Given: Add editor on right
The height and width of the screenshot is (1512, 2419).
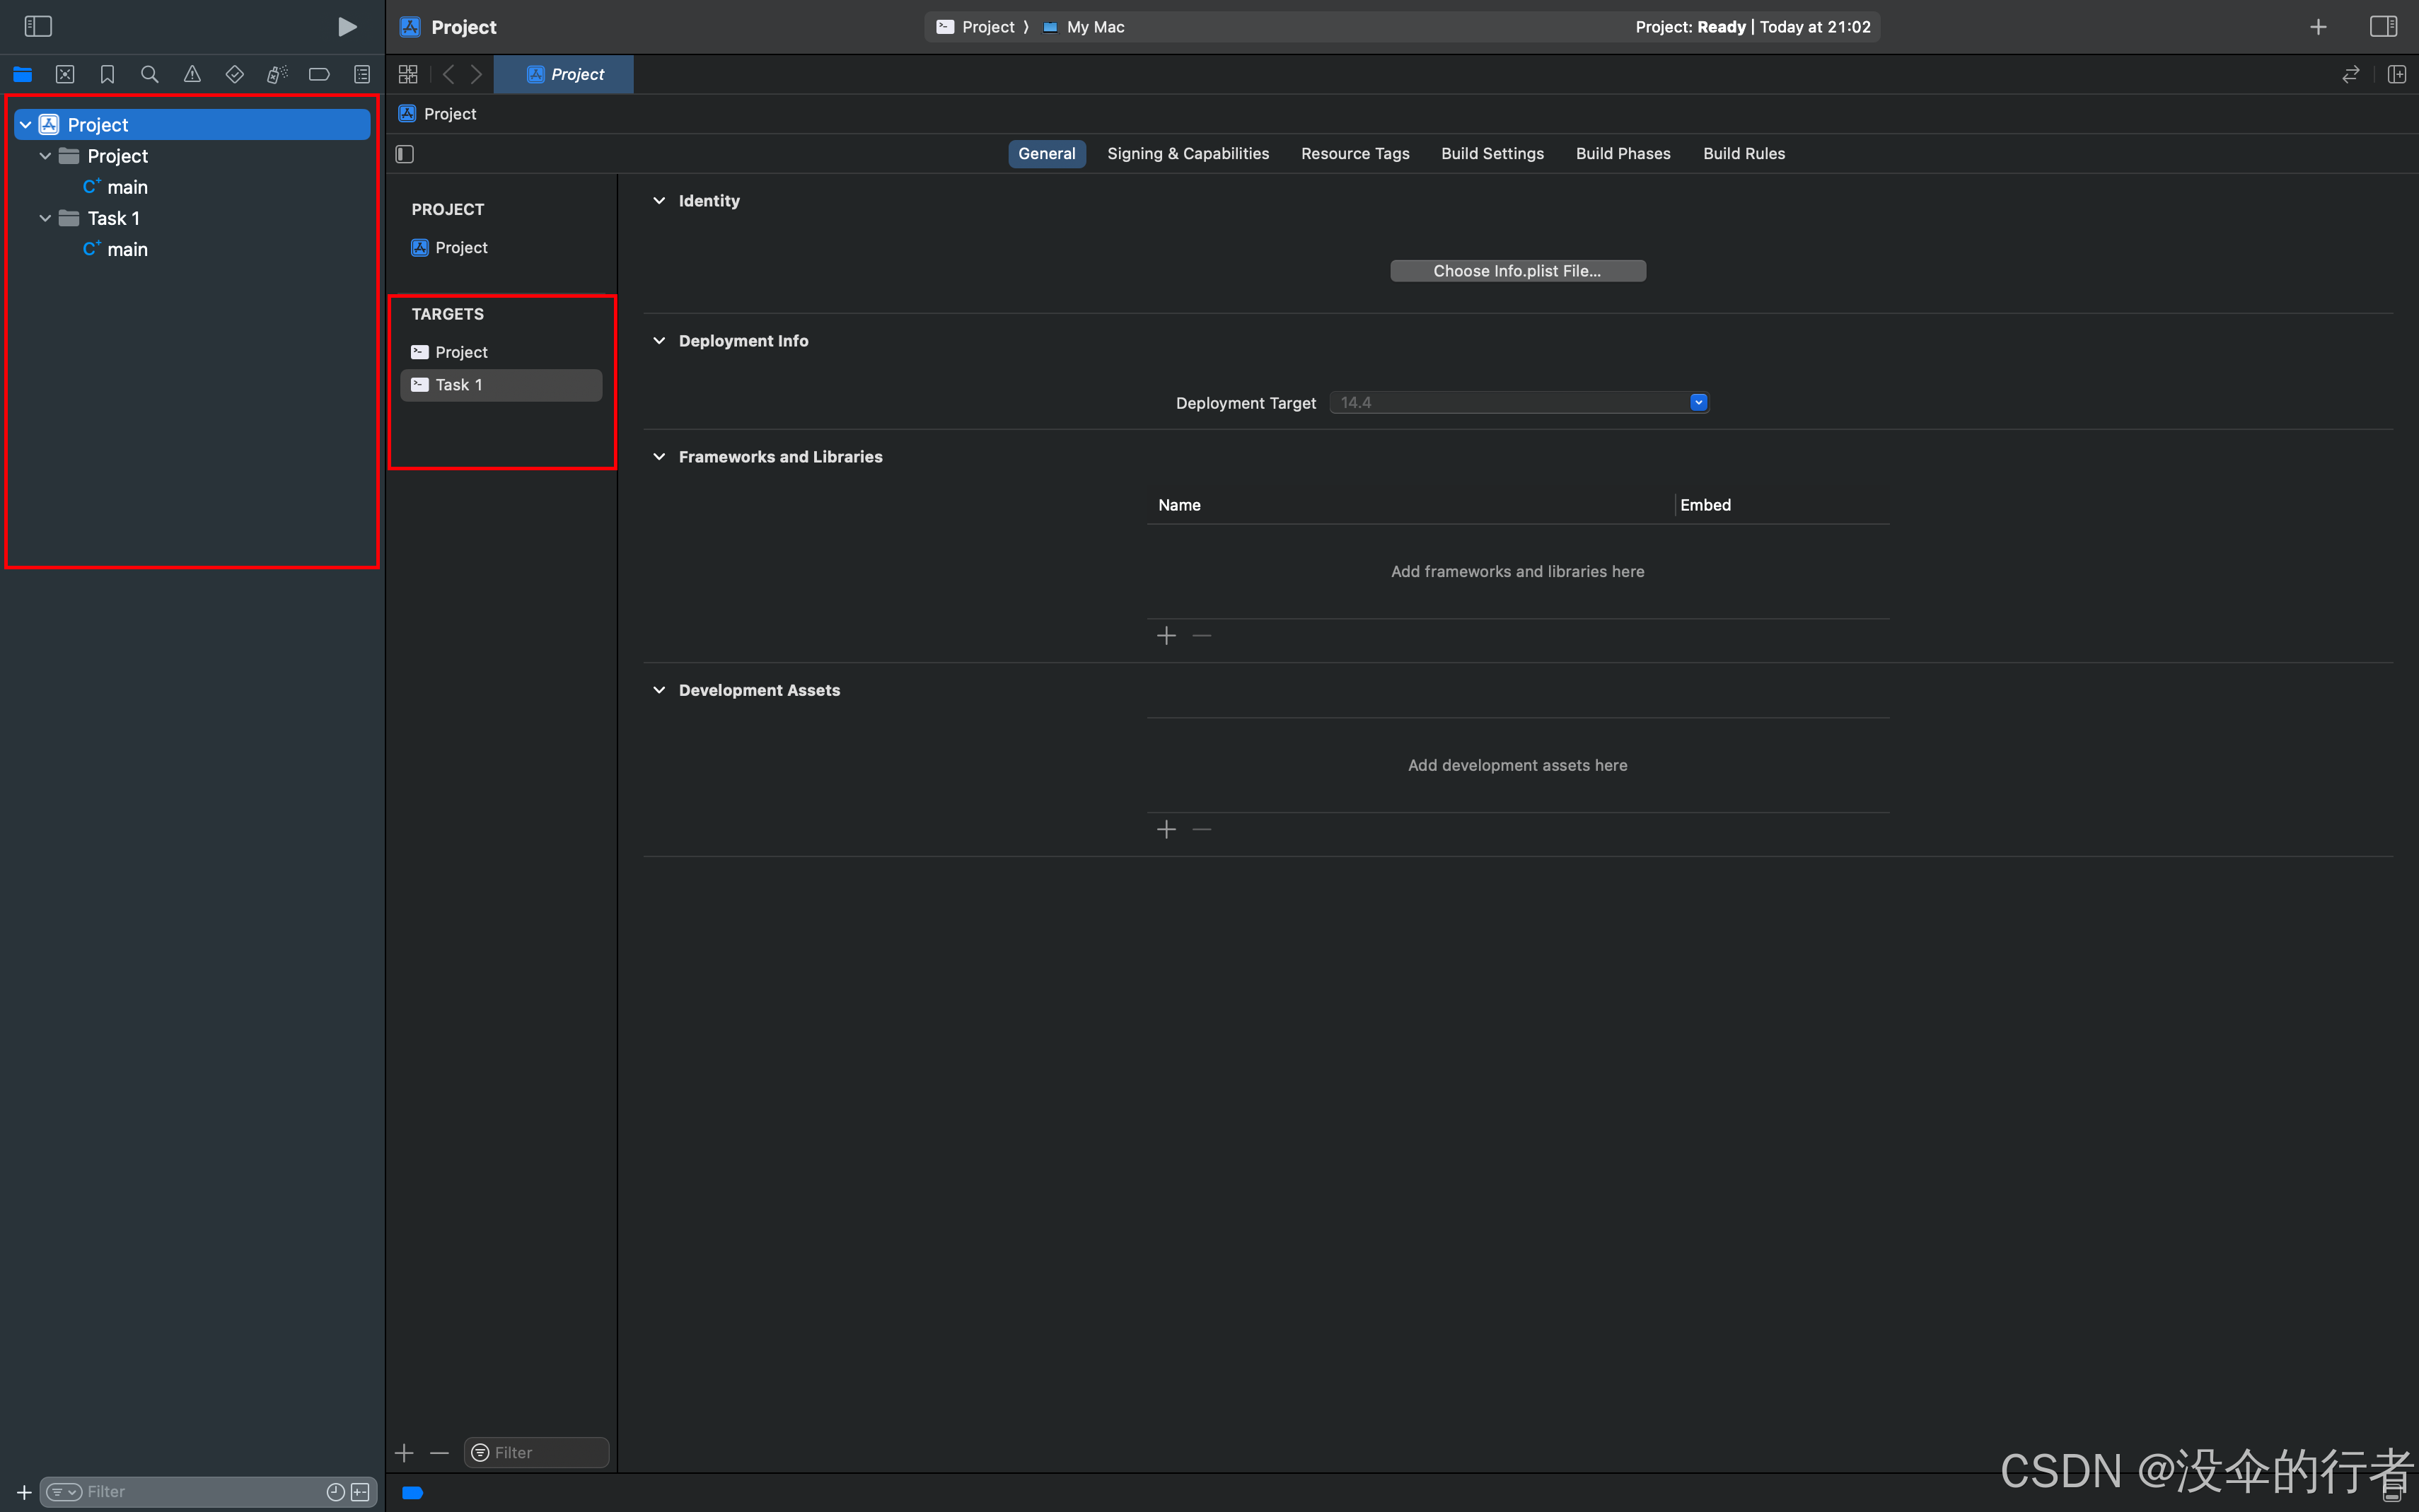Looking at the screenshot, I should click(x=2397, y=74).
